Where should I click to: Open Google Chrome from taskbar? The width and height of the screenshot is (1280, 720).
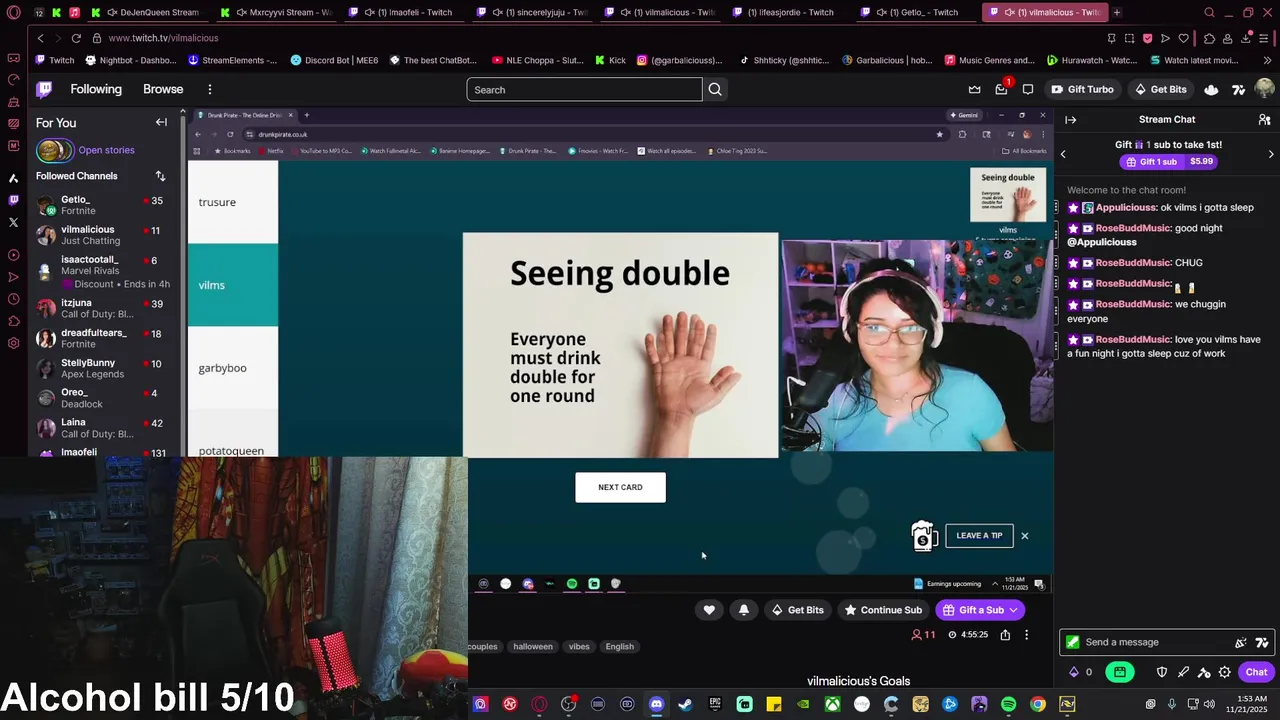tap(1038, 704)
